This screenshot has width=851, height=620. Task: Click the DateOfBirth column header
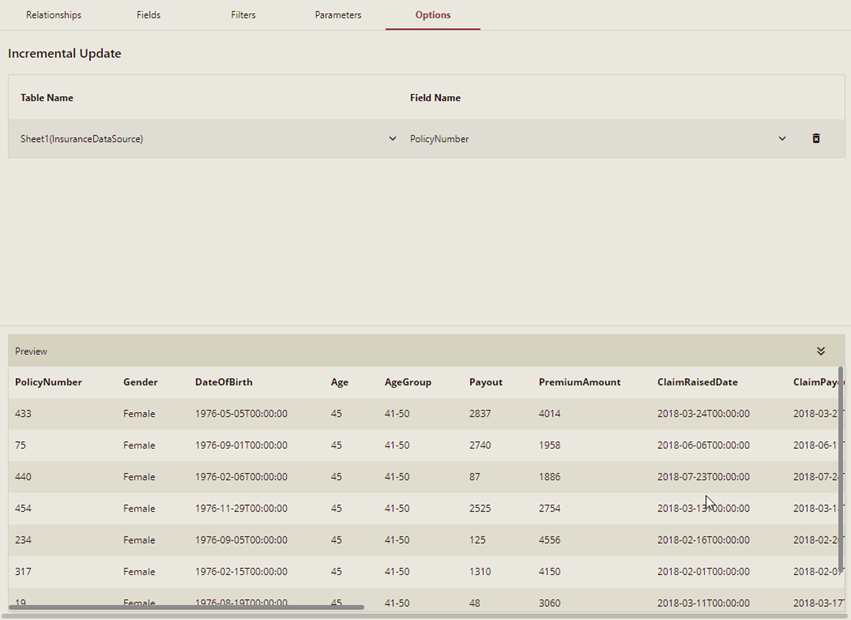click(x=224, y=382)
